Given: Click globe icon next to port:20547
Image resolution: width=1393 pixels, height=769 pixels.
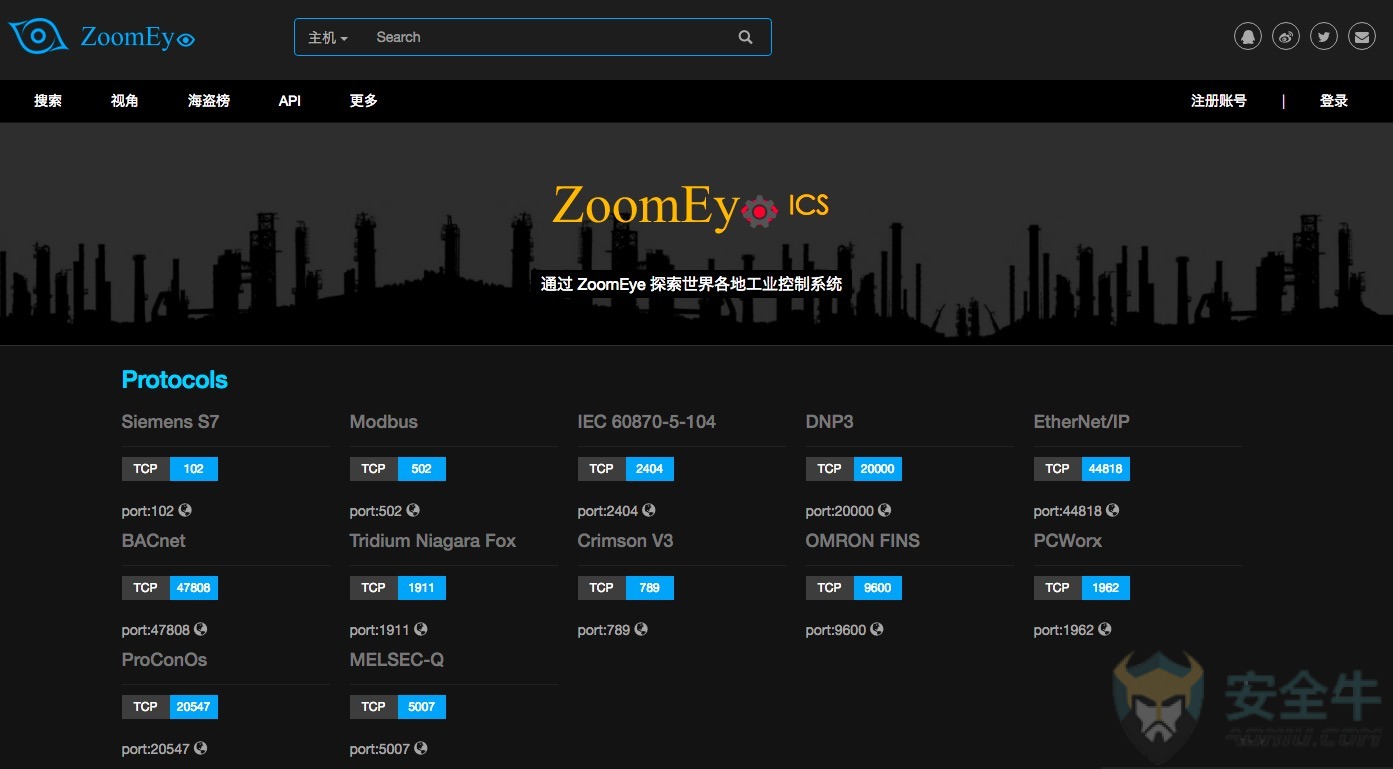Looking at the screenshot, I should click(x=201, y=748).
